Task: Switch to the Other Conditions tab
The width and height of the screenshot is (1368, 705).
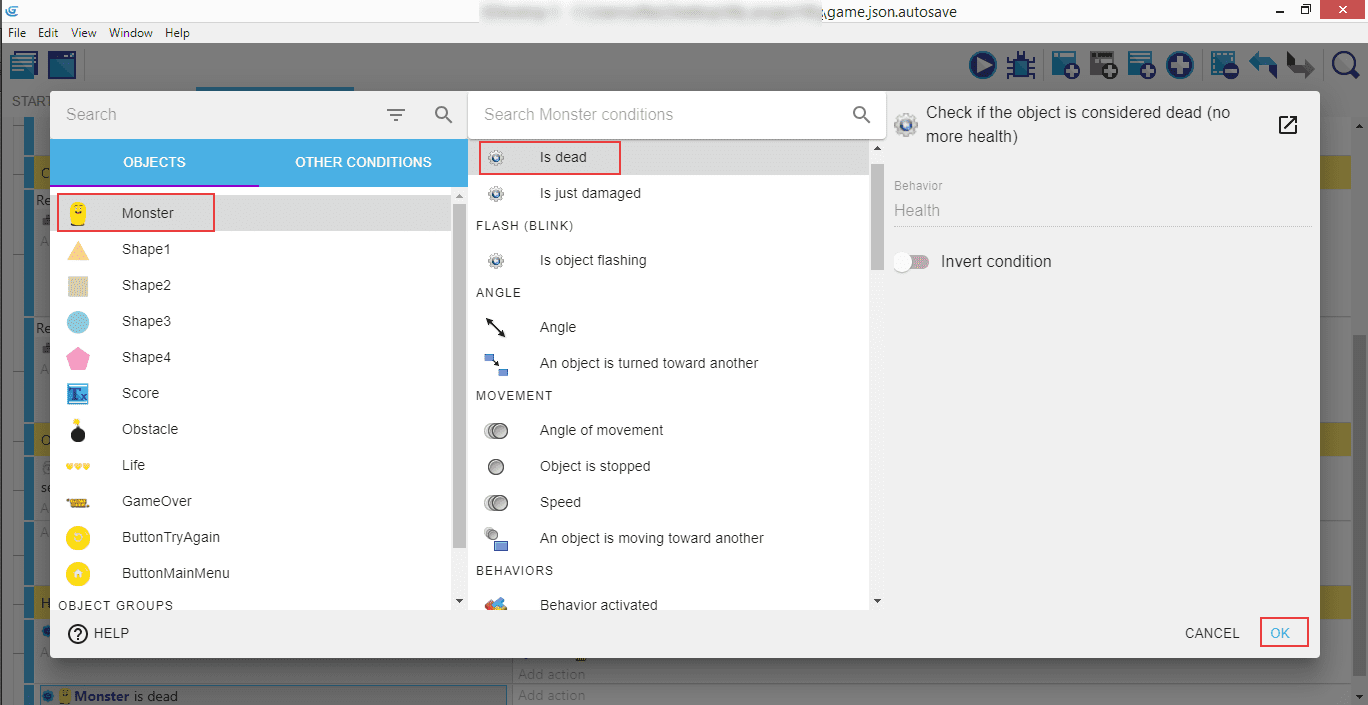Action: (x=363, y=162)
